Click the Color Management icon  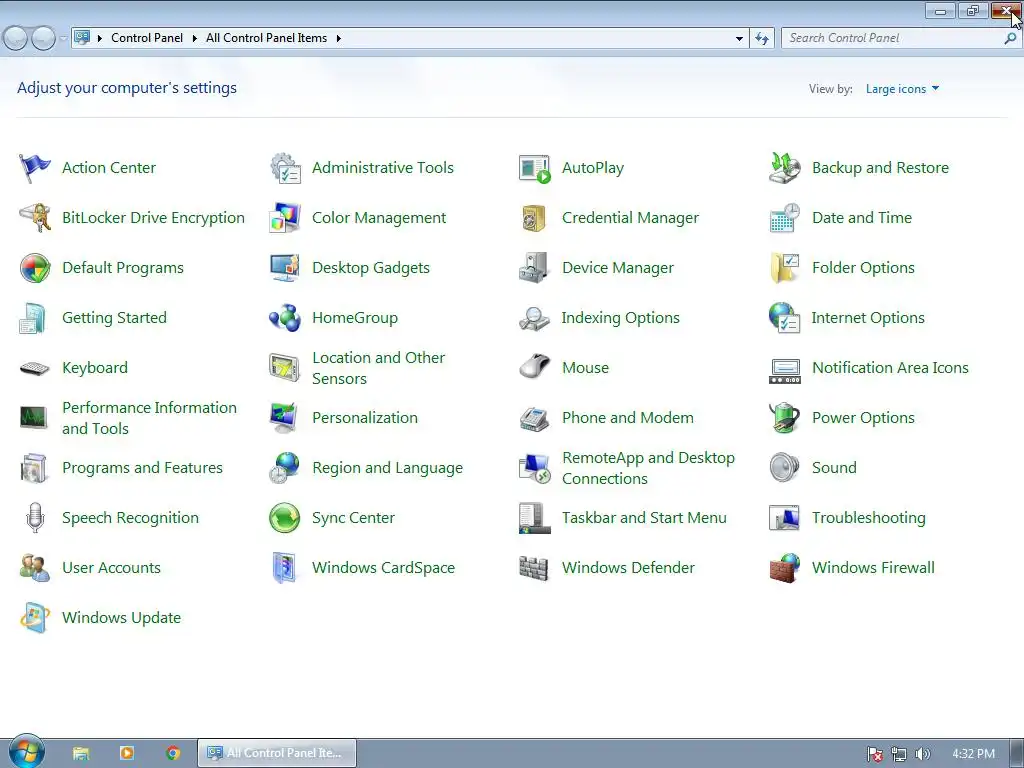coord(285,217)
